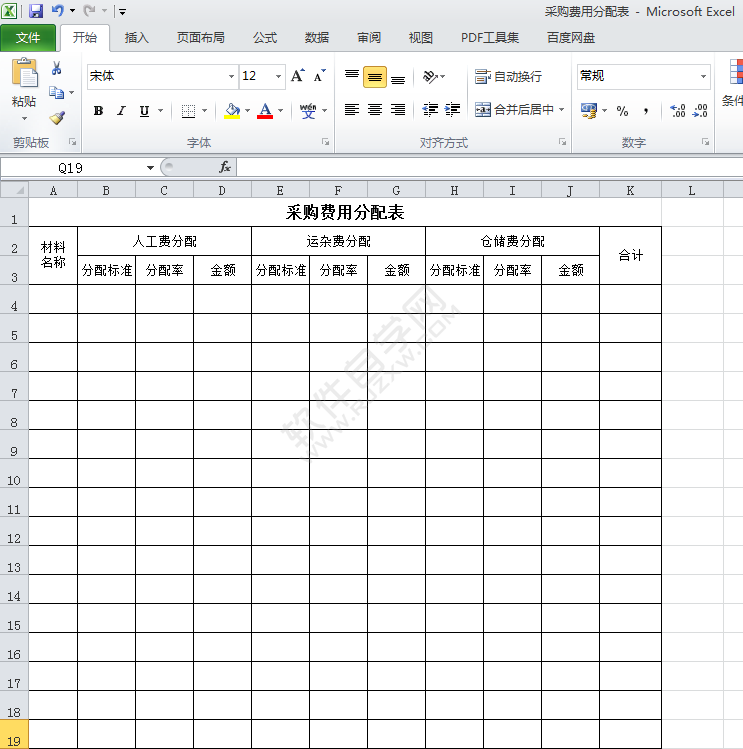Viewport: 743px width, 749px height.
Task: Click the Copy icon
Action: pos(56,93)
